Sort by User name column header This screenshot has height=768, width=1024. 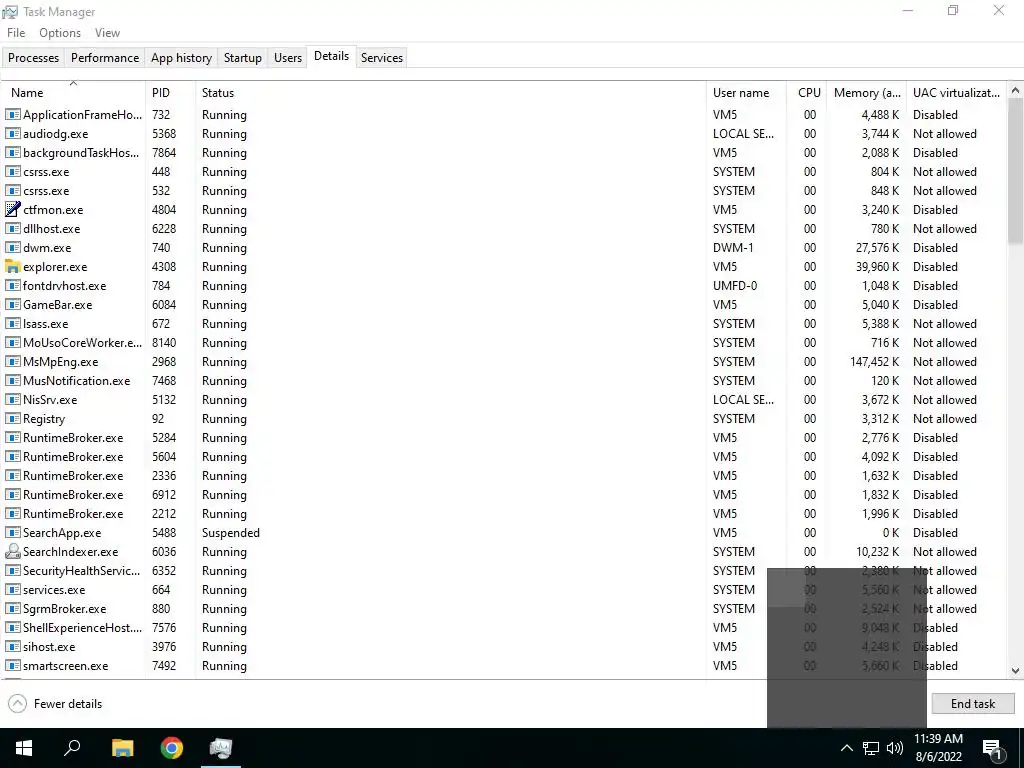[746, 93]
